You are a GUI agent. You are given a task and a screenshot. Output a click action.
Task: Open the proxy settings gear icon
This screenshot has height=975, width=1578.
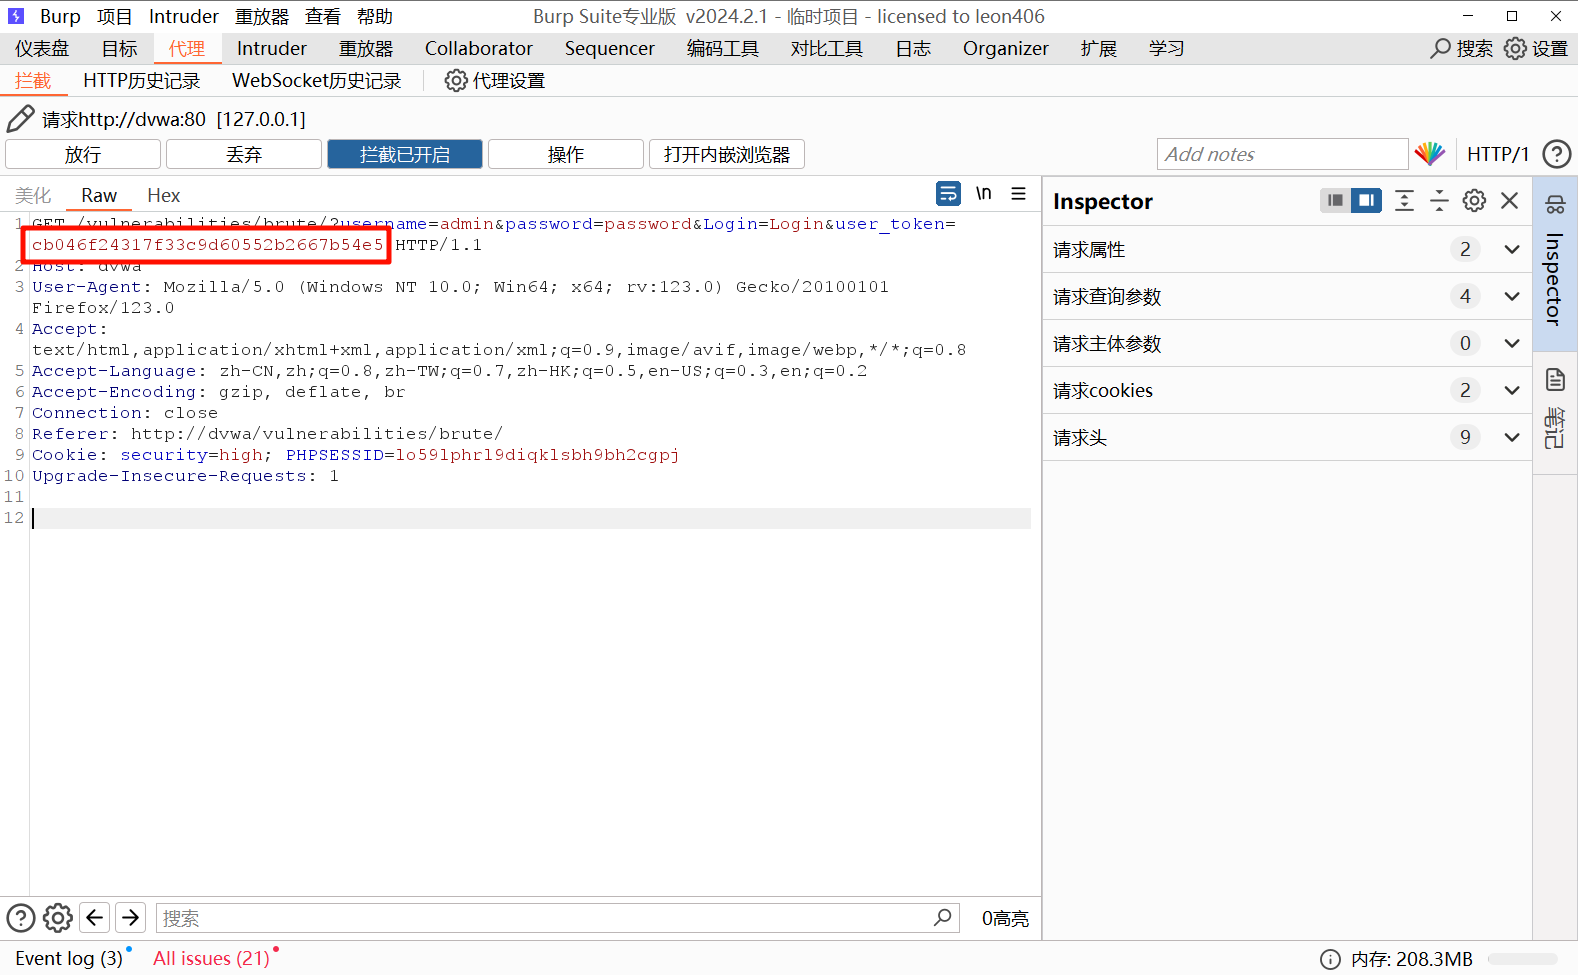click(x=456, y=80)
